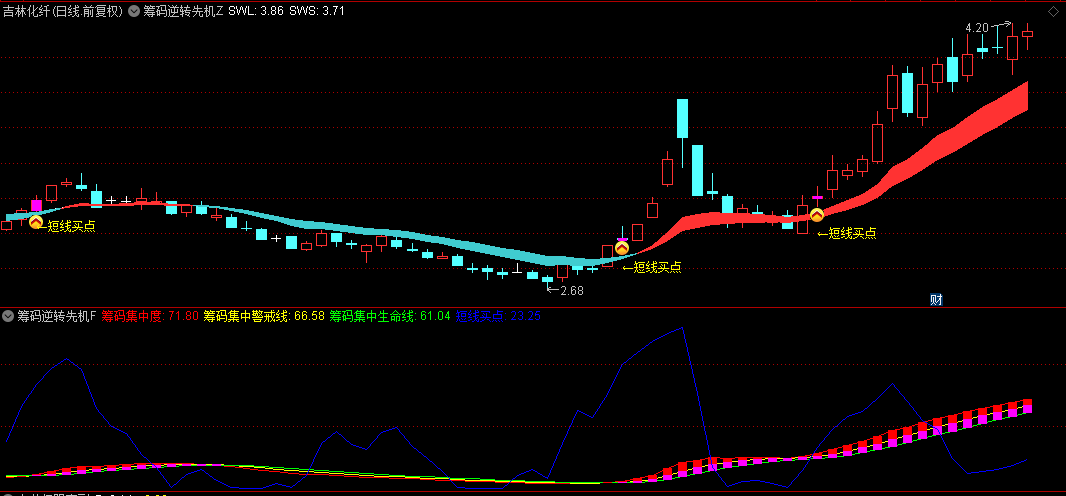Click the SWL: 3.86 value
Image resolution: width=1066 pixels, height=496 pixels.
click(256, 11)
